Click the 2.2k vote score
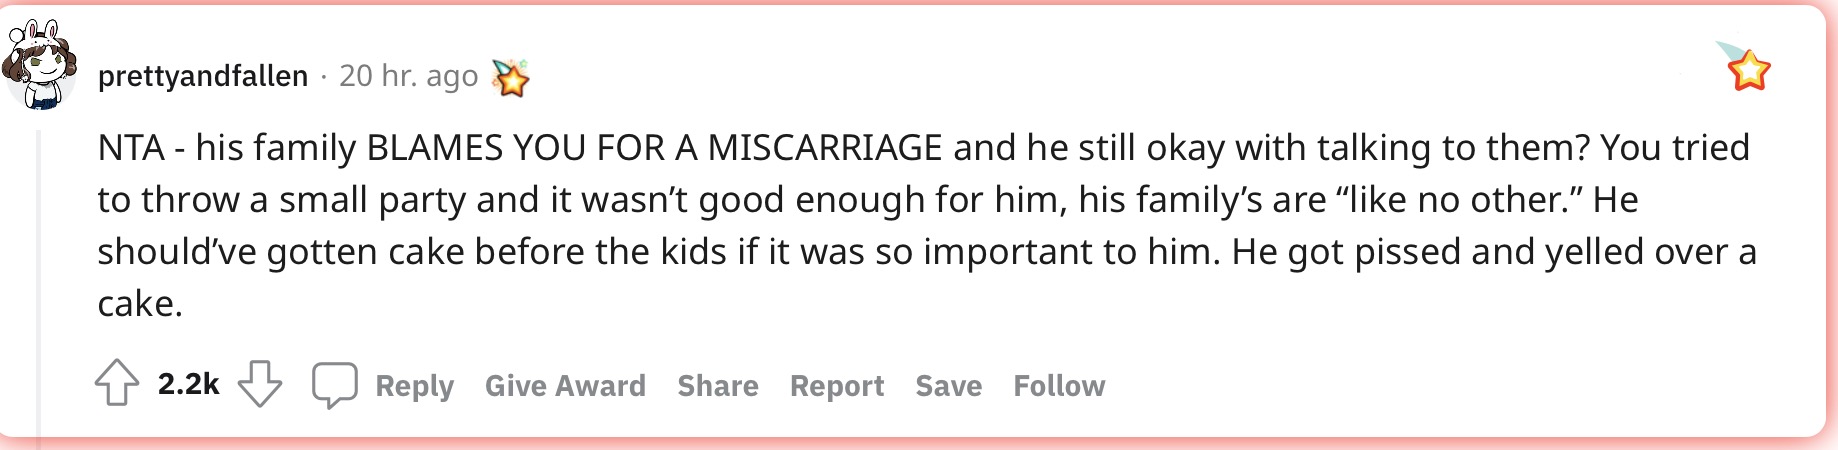The height and width of the screenshot is (450, 1838). (x=188, y=384)
